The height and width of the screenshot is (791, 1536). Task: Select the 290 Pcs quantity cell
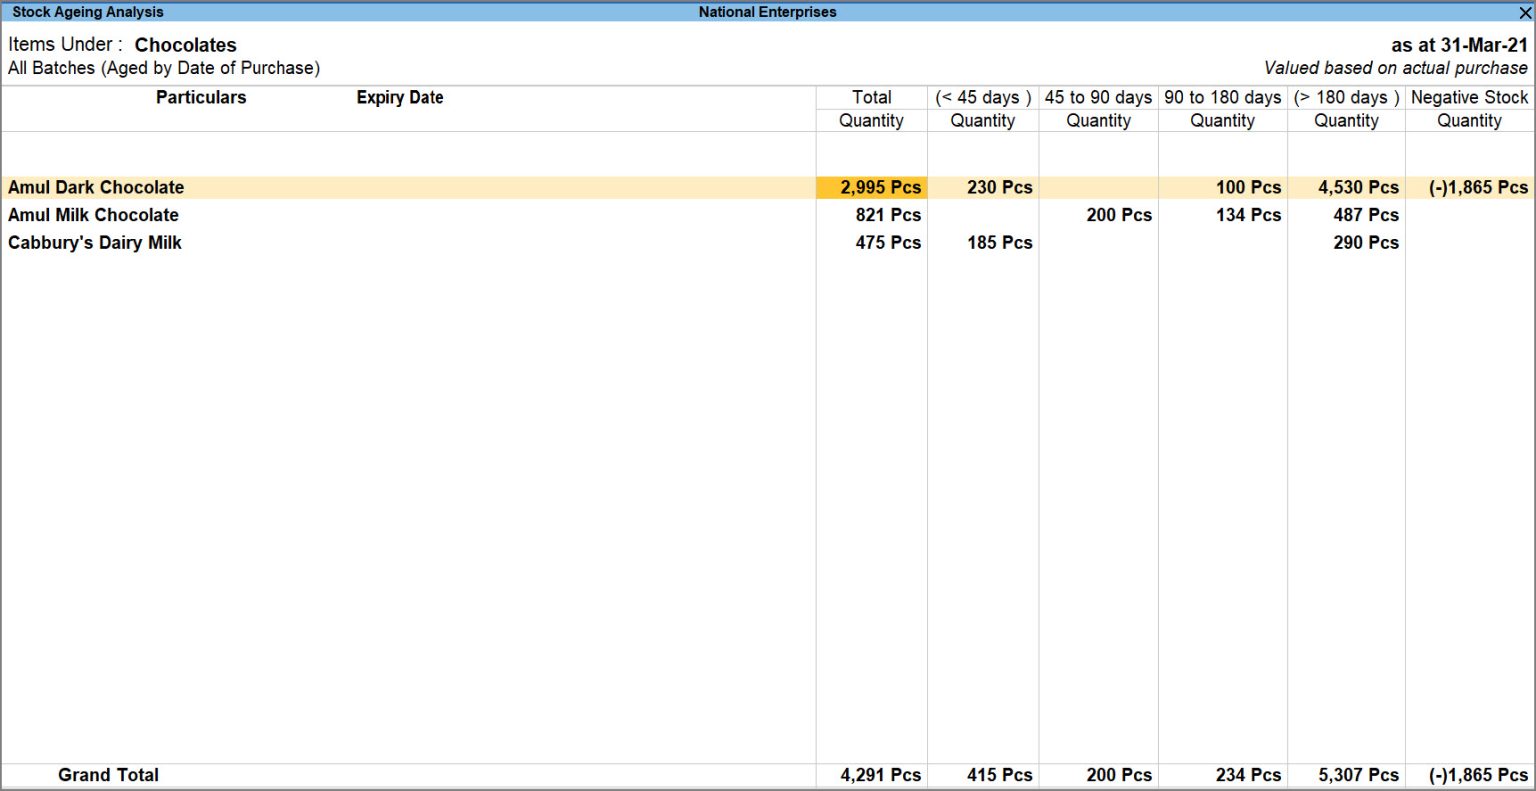(1365, 243)
